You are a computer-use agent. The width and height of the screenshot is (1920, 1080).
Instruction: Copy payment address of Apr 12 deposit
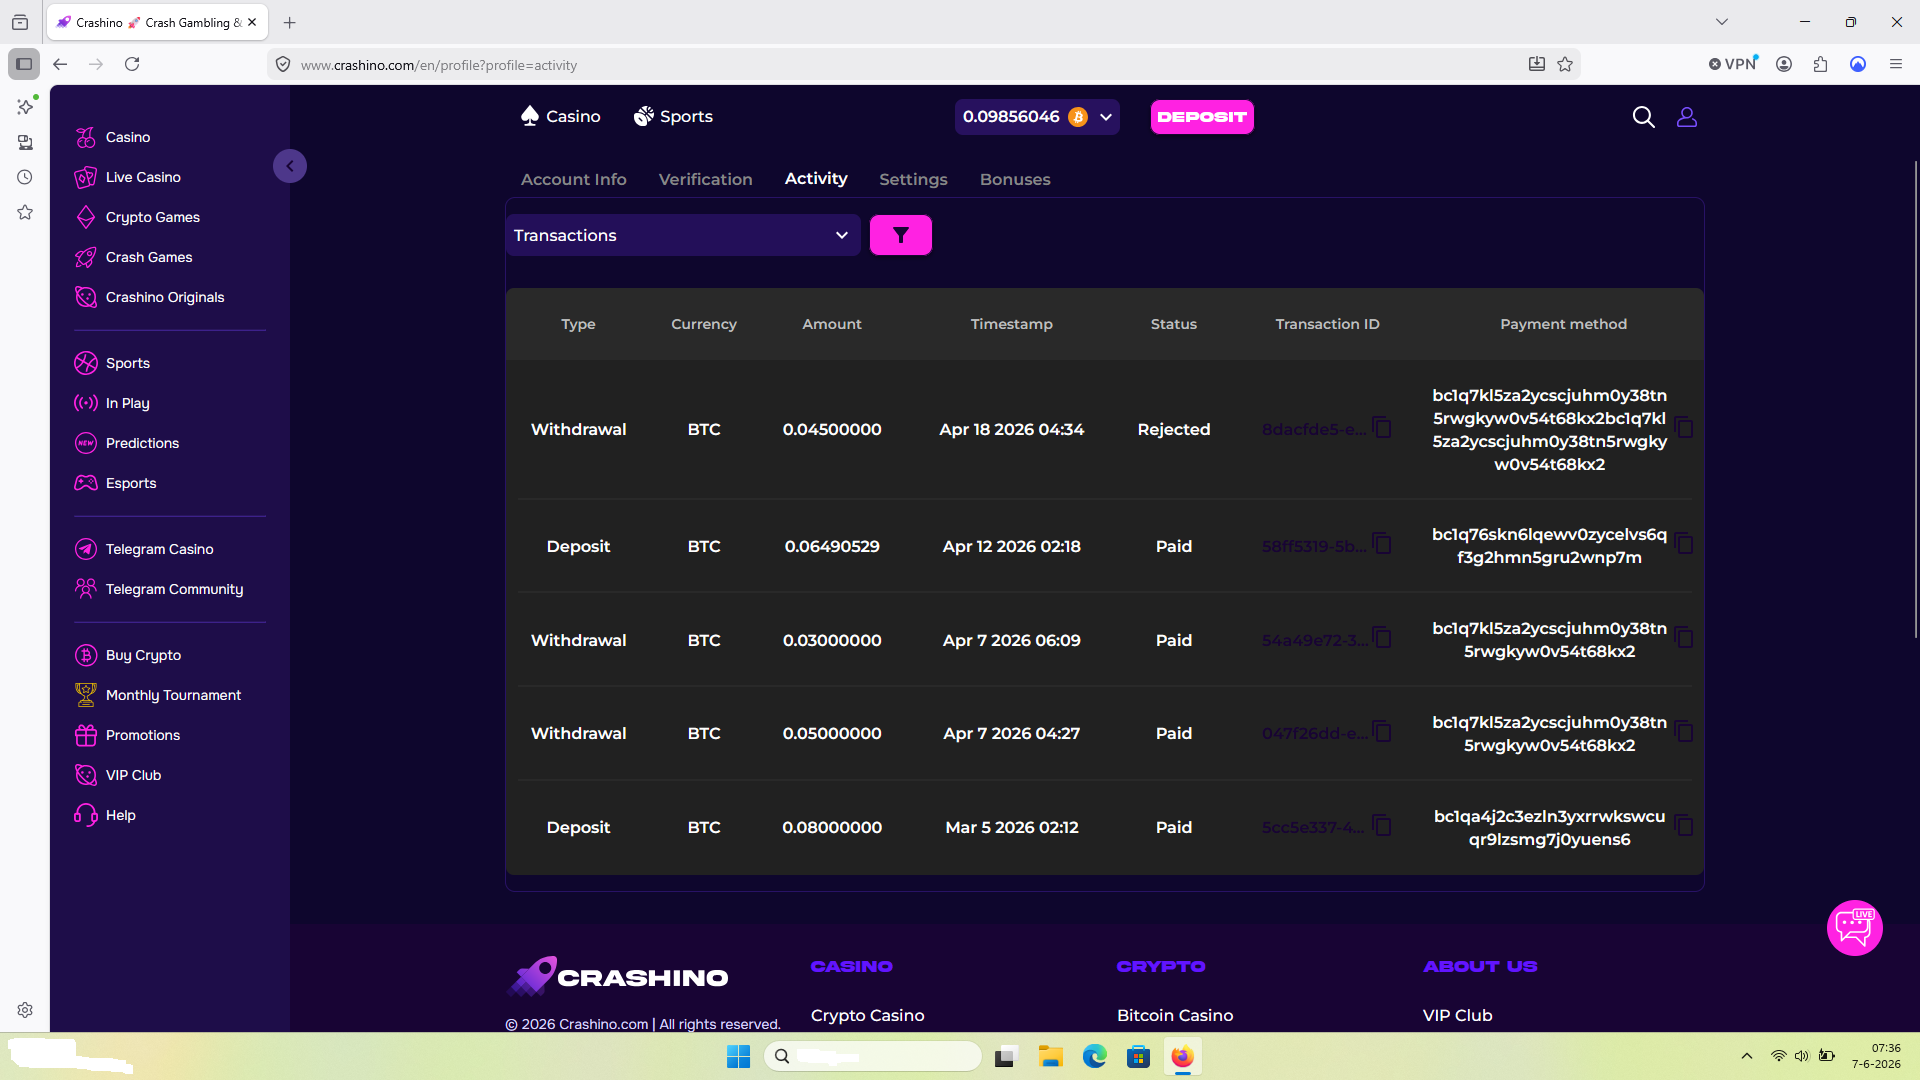click(x=1684, y=545)
